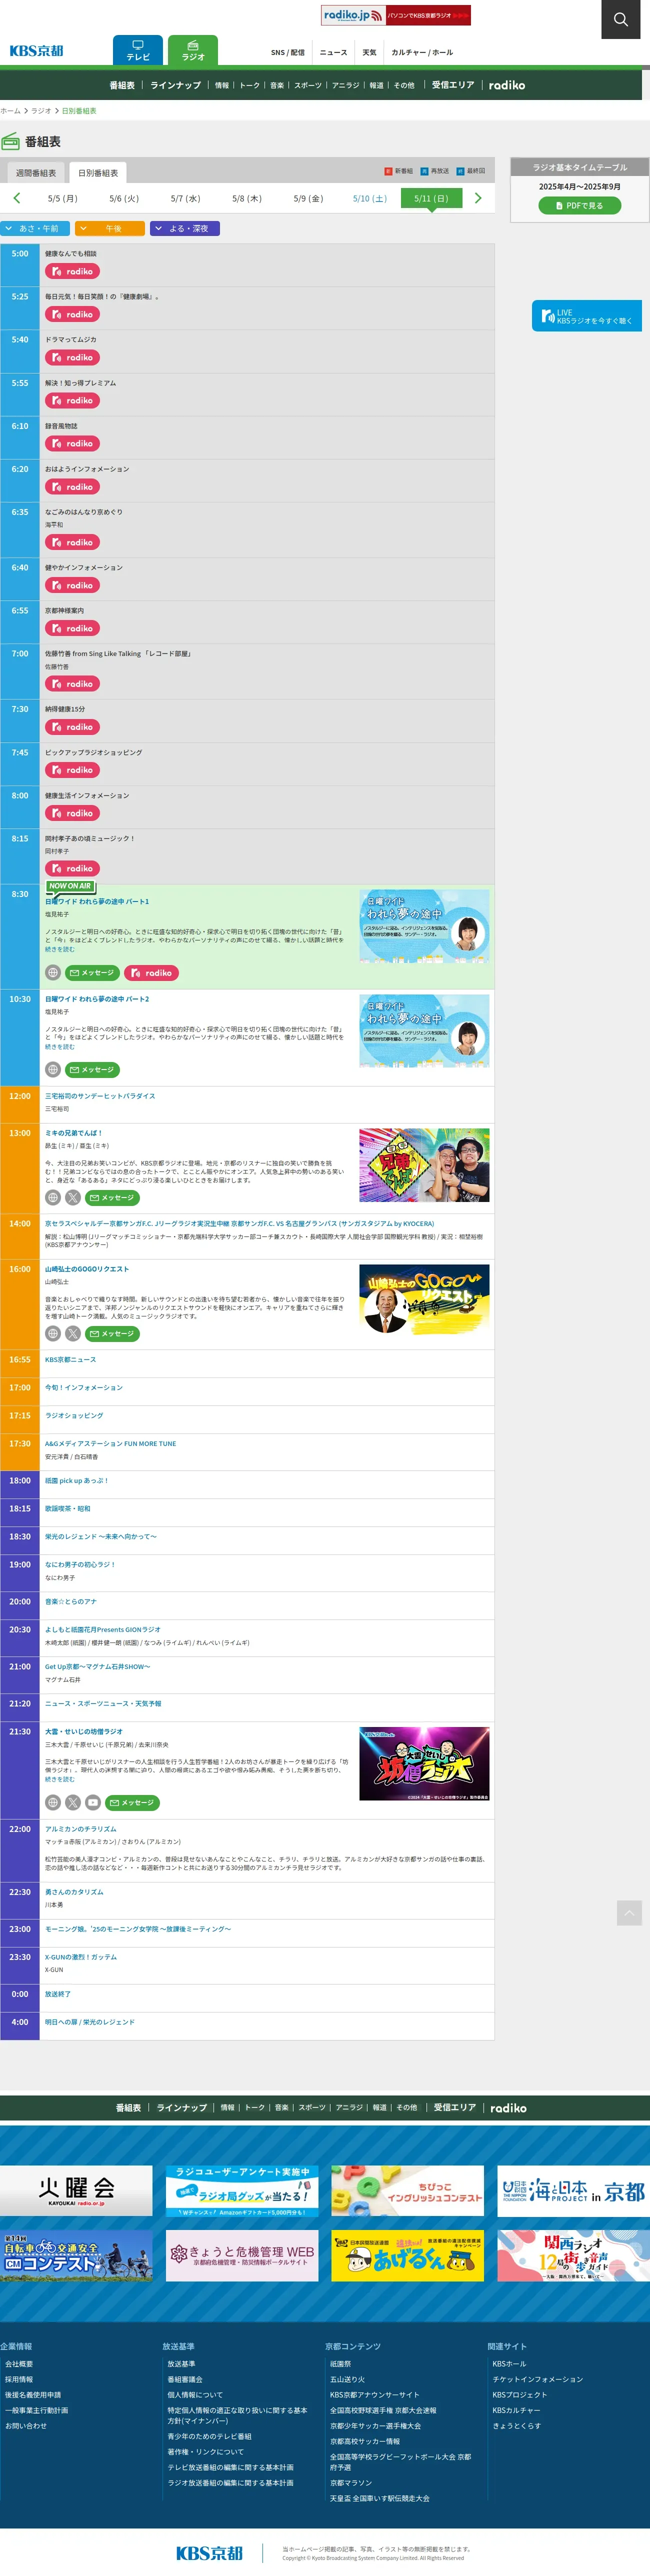Switch to the ラジオ tab

click(193, 50)
